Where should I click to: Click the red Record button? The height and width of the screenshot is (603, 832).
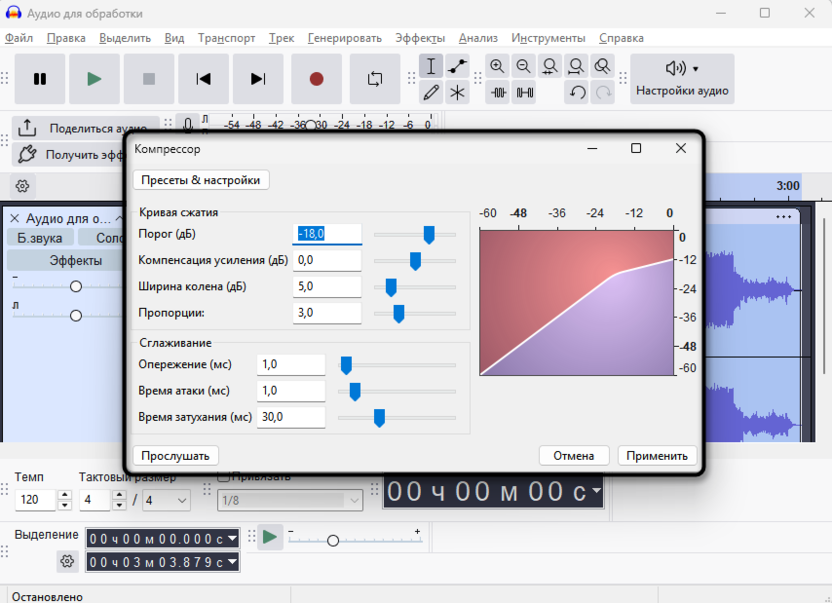(x=316, y=79)
